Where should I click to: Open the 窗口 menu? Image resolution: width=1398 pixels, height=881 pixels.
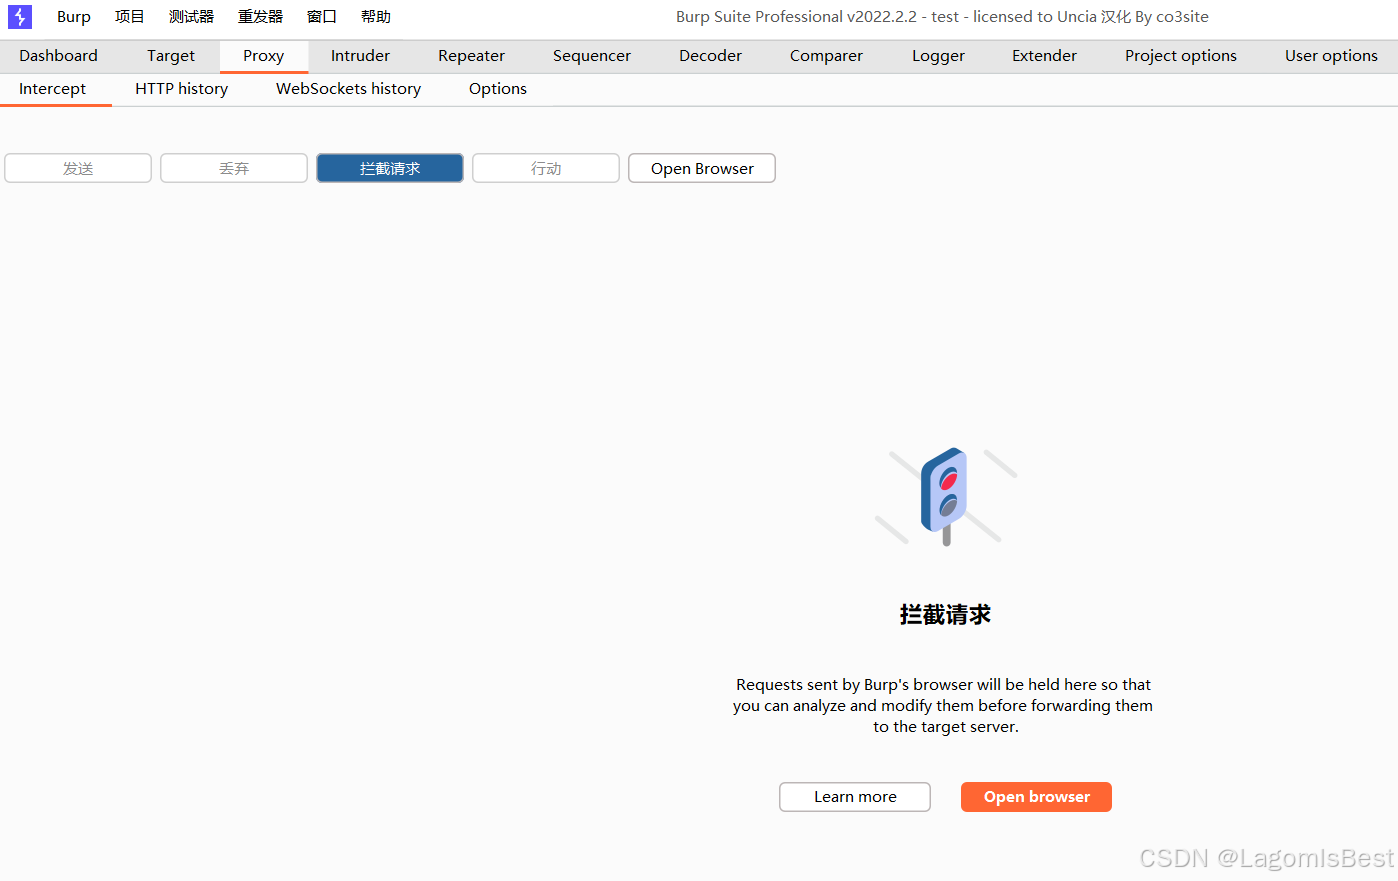click(321, 17)
